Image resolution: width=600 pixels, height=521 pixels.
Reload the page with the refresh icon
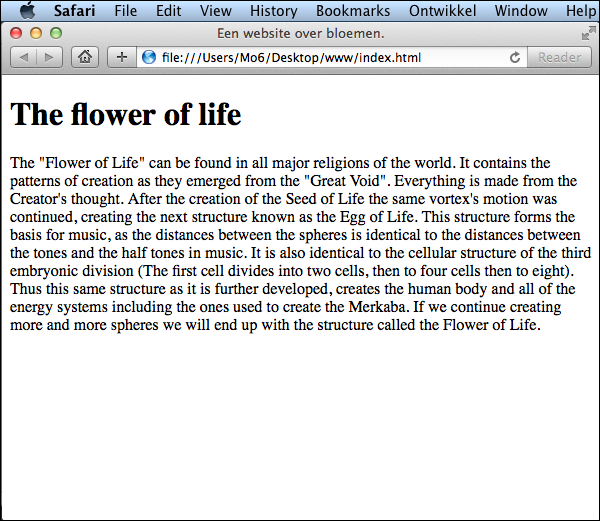[x=515, y=58]
